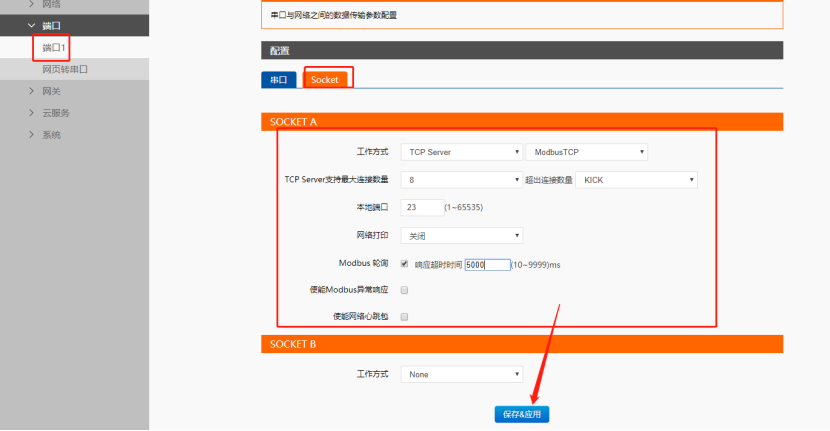Open the max connections dropdown showing 8

coord(461,180)
